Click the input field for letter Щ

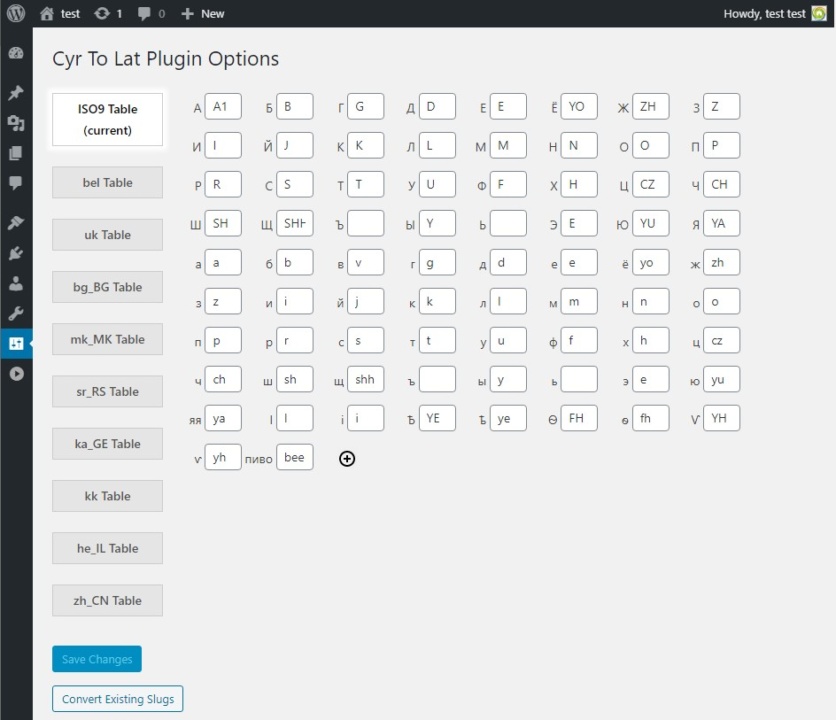(x=295, y=223)
